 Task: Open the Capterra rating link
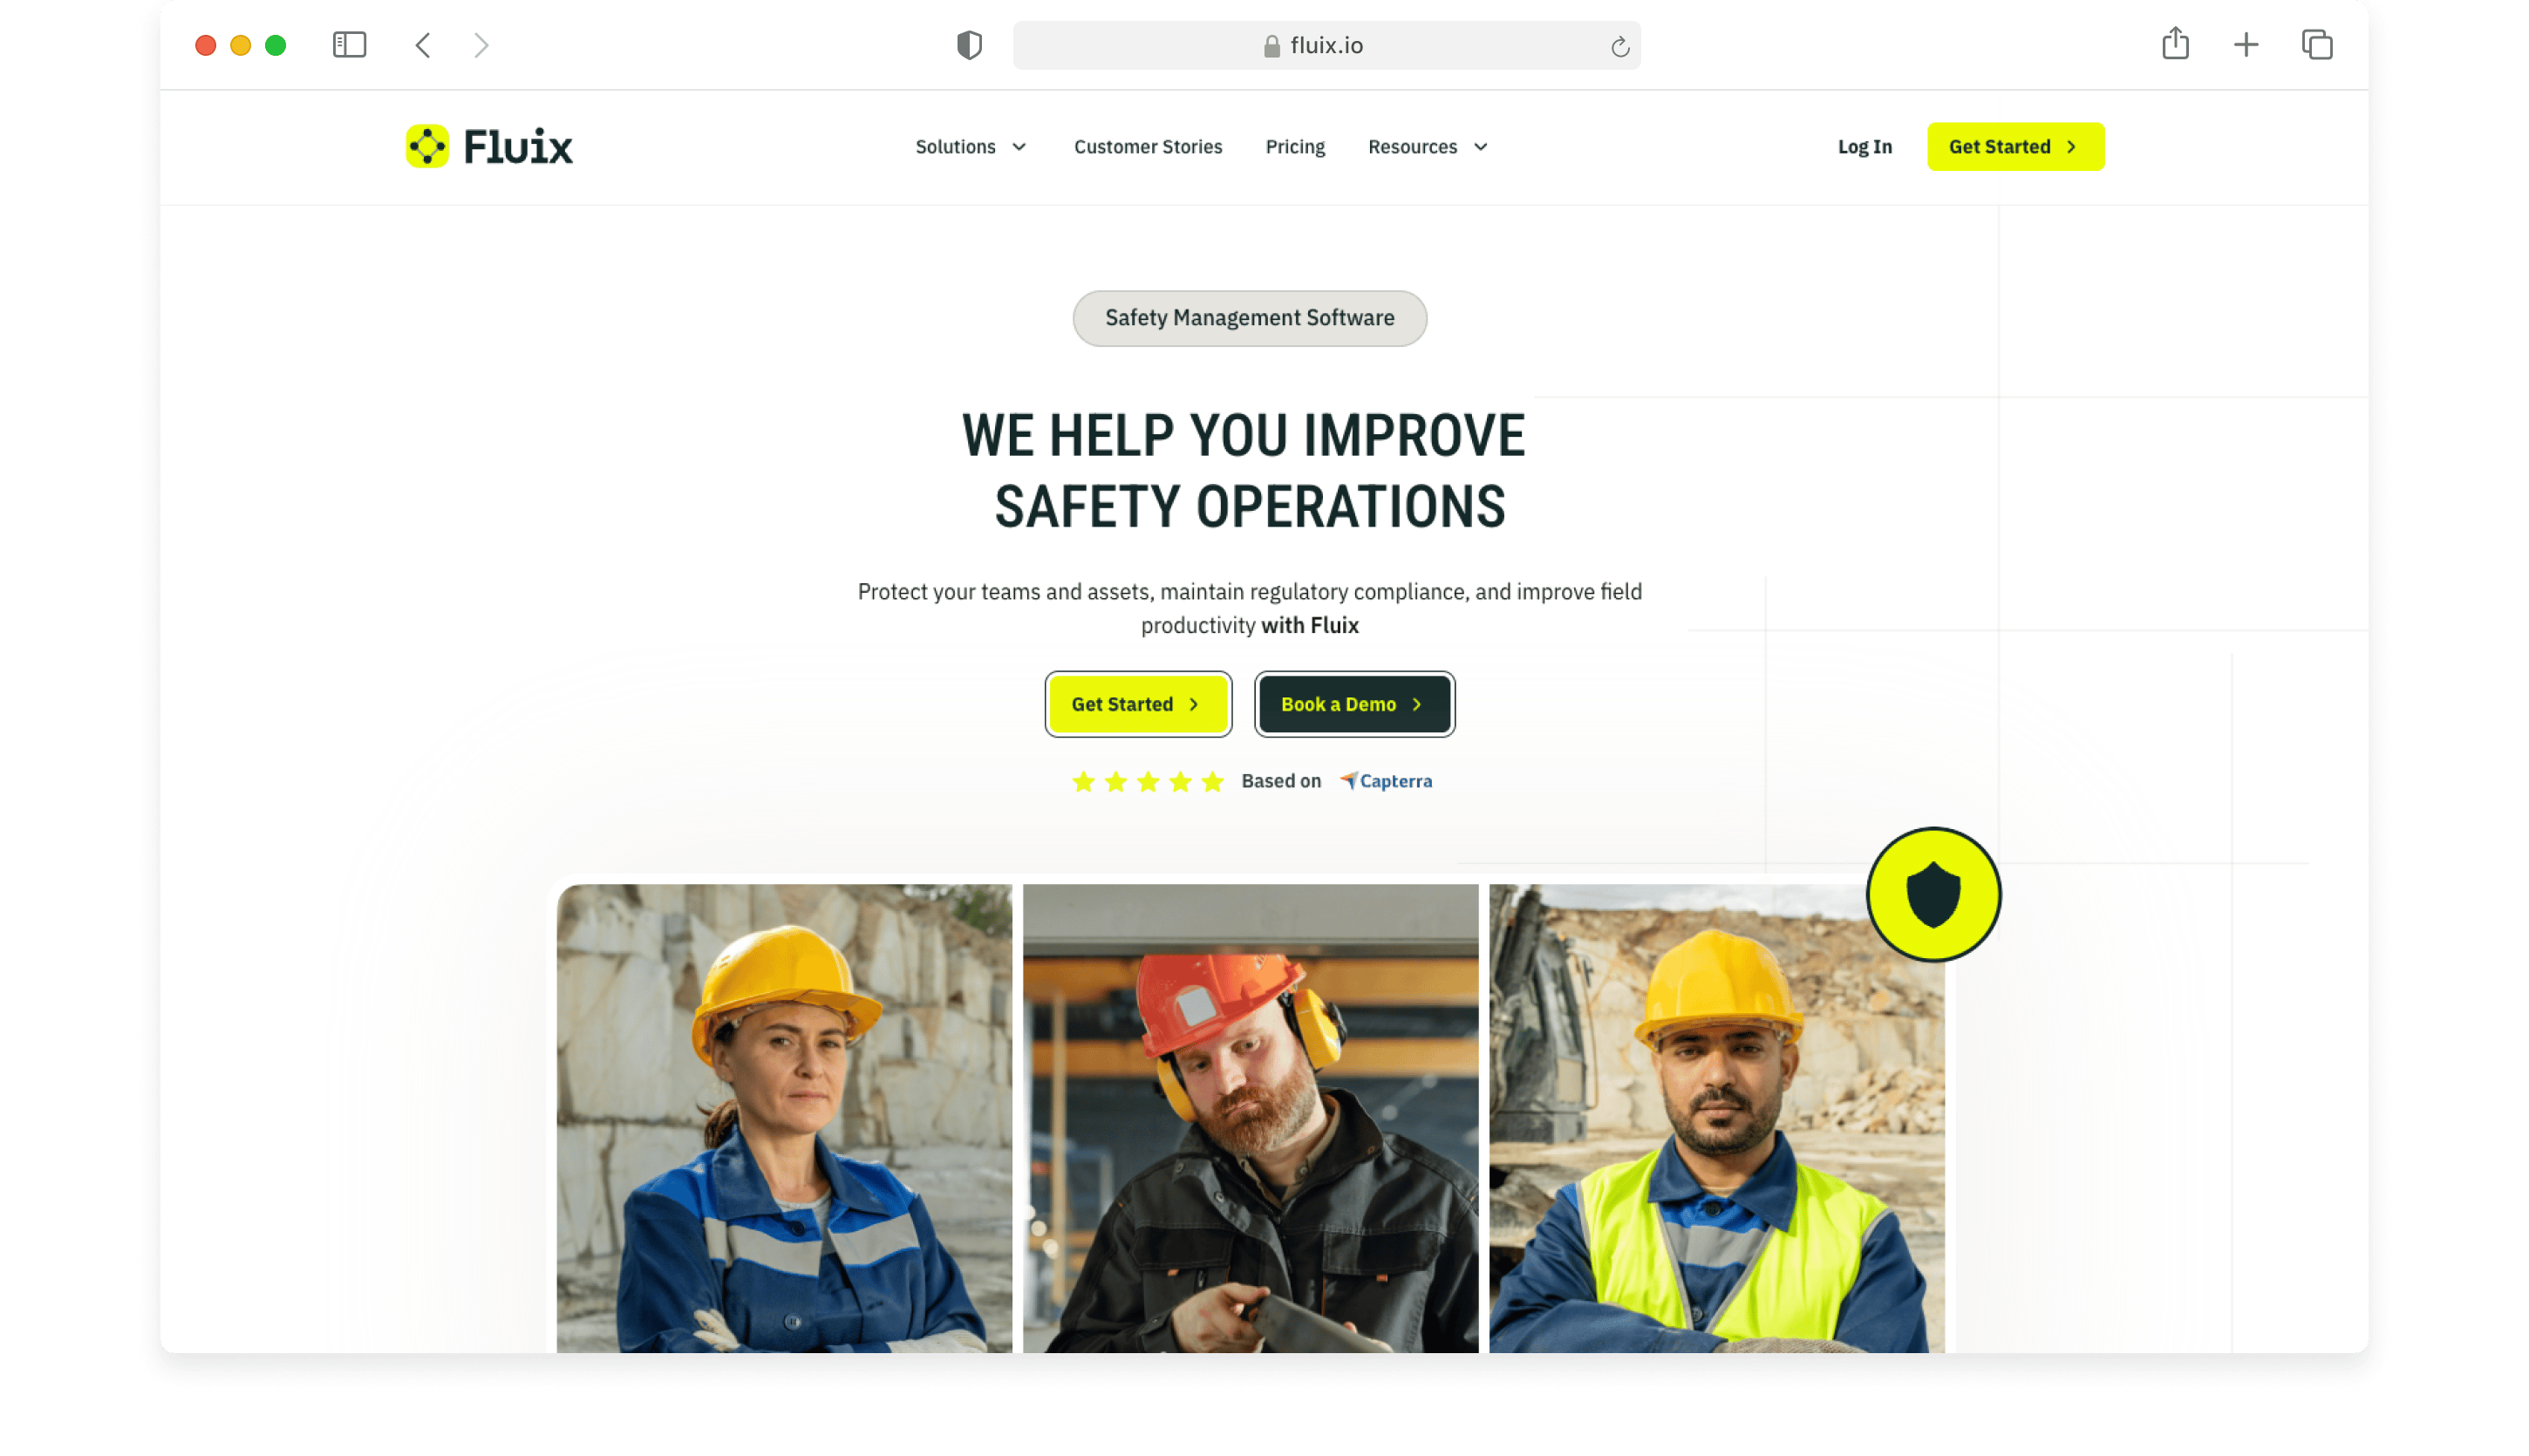coord(1385,781)
